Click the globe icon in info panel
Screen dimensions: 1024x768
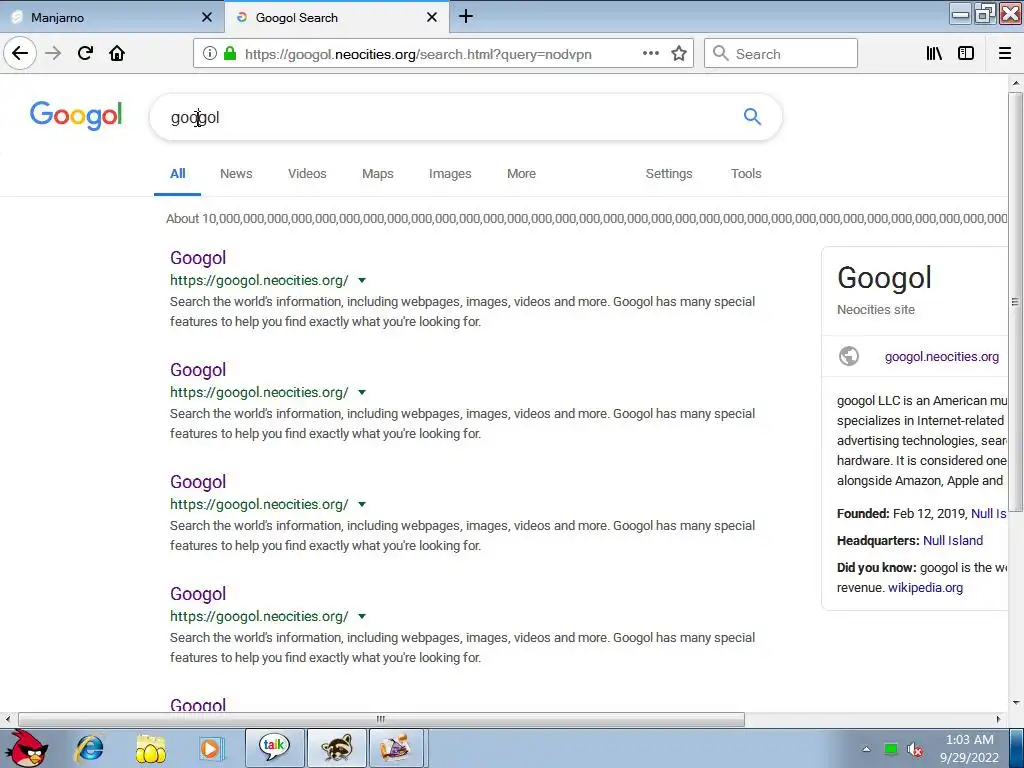tap(848, 356)
